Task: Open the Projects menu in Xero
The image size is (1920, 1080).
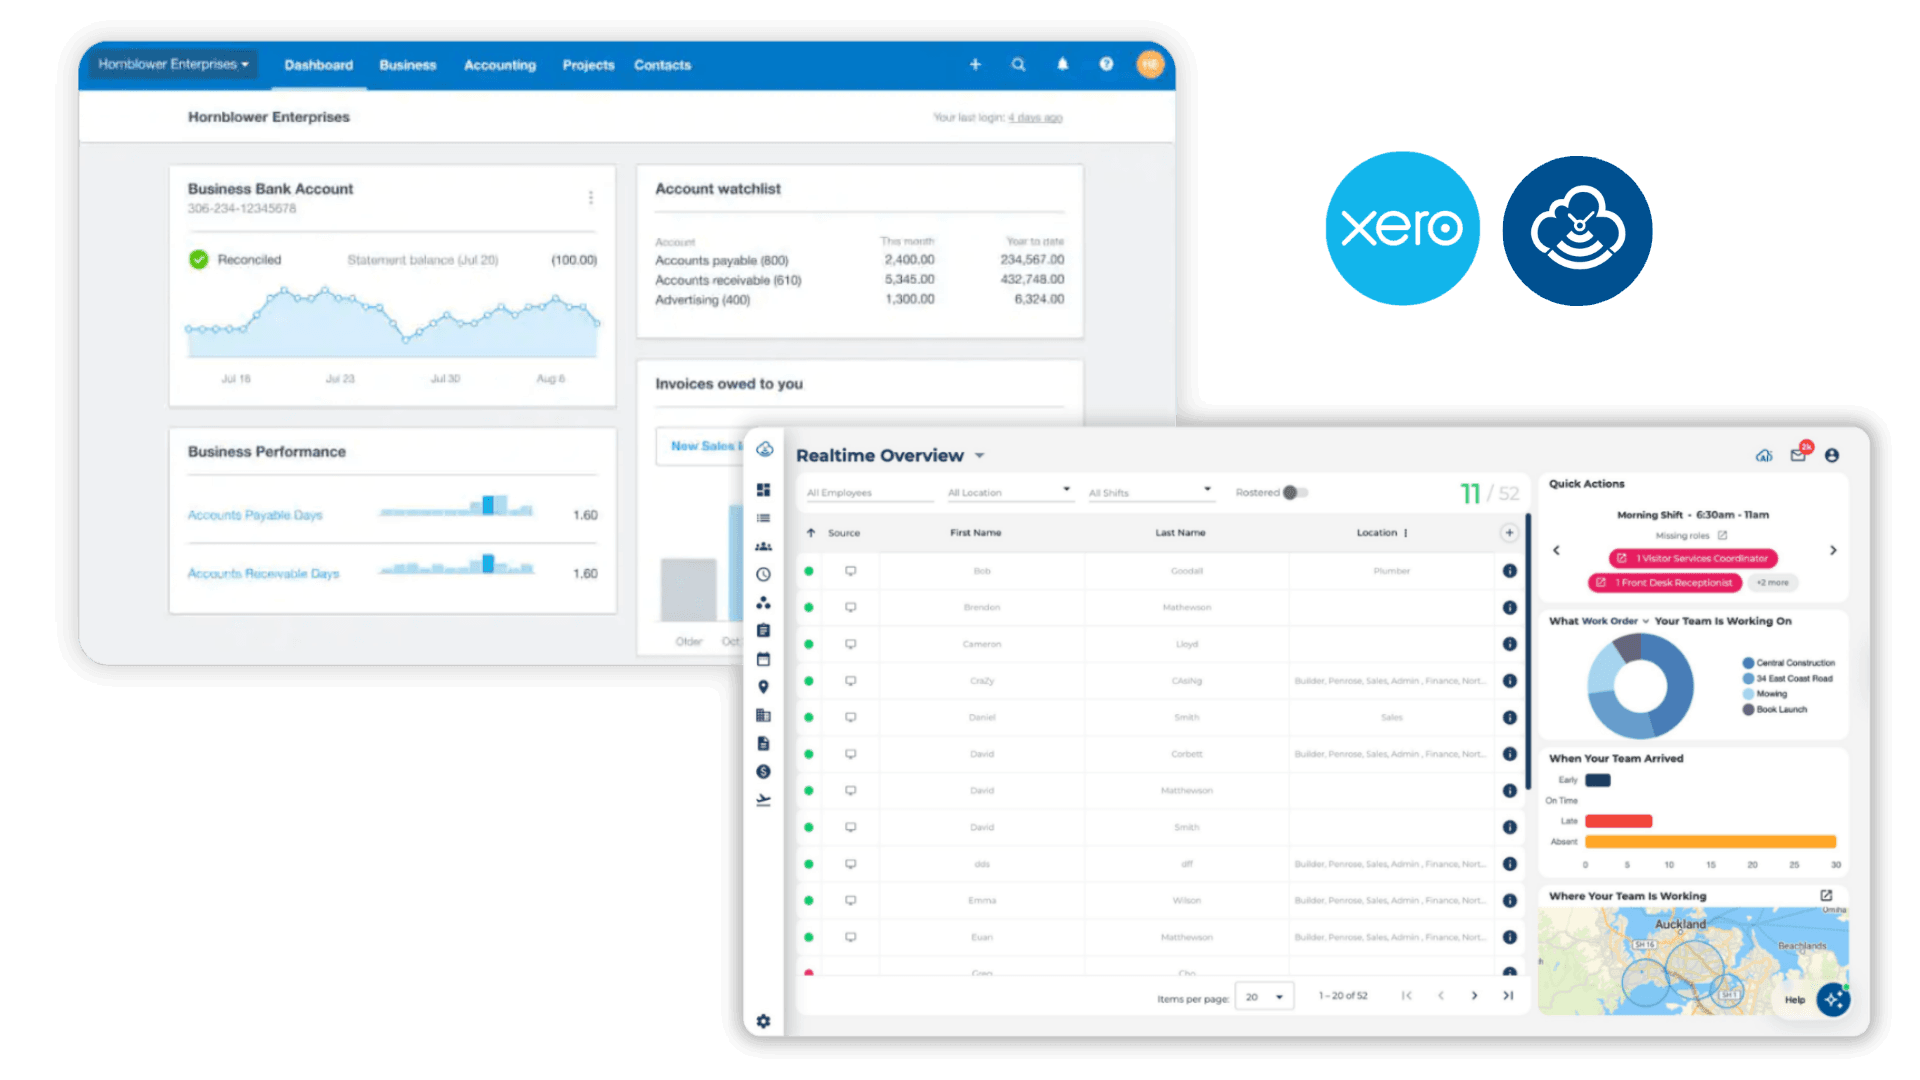Action: [588, 65]
